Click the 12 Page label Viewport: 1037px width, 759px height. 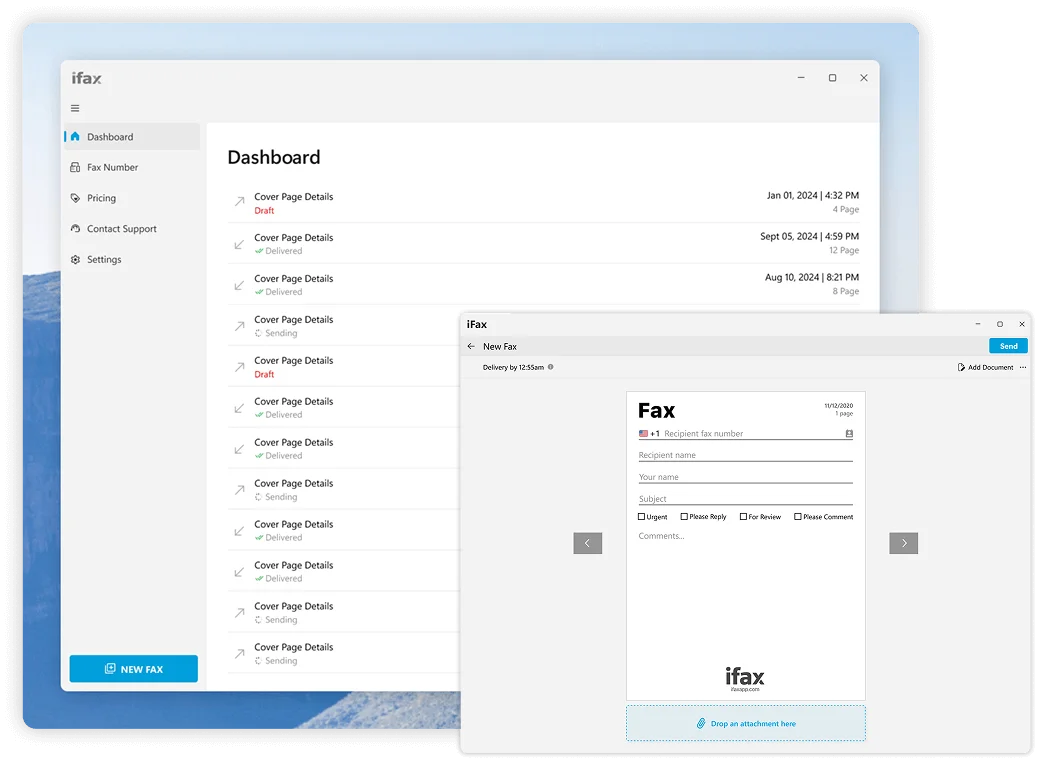844,251
